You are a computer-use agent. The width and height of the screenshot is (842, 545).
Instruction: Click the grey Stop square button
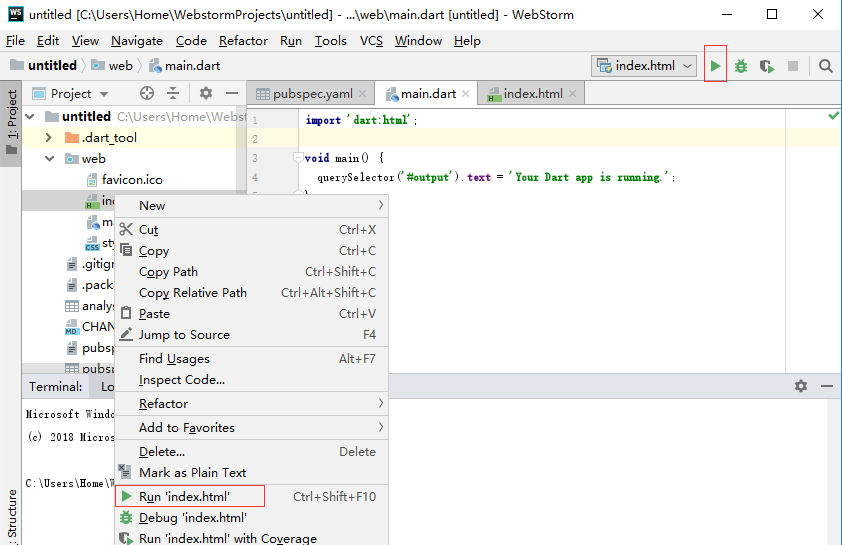[793, 66]
